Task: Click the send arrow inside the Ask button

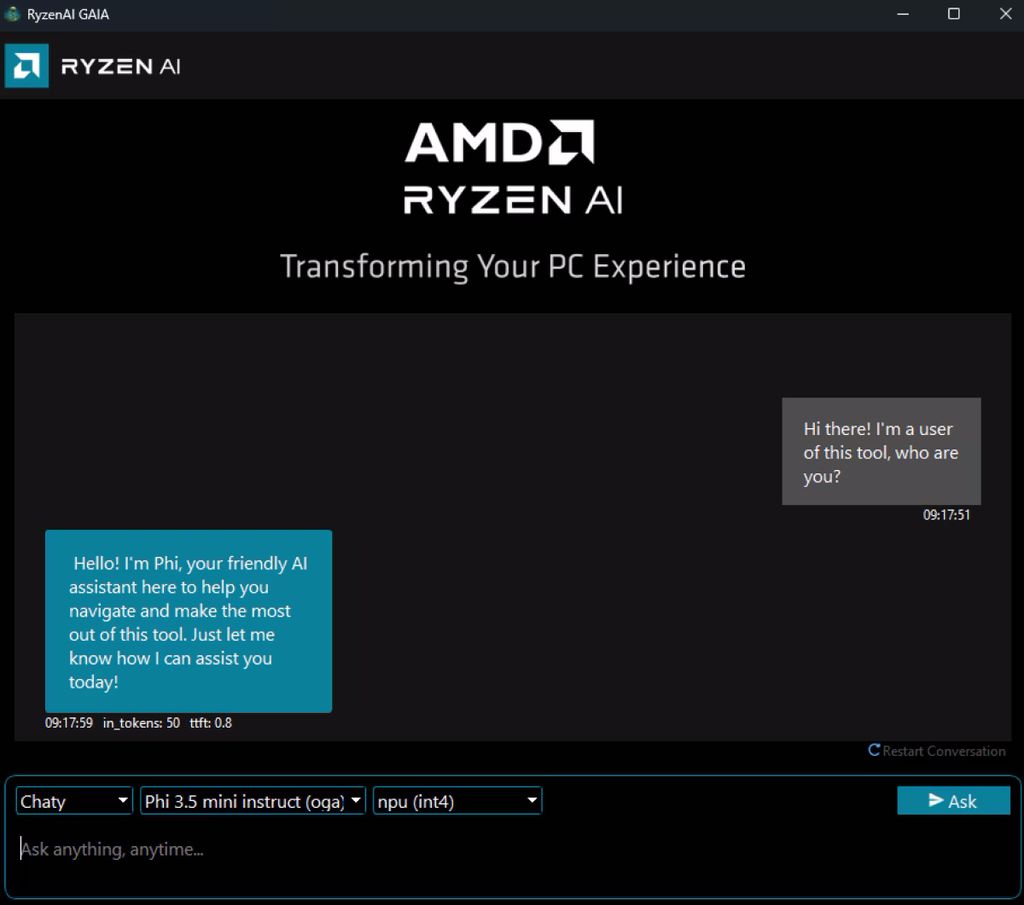Action: (x=936, y=800)
